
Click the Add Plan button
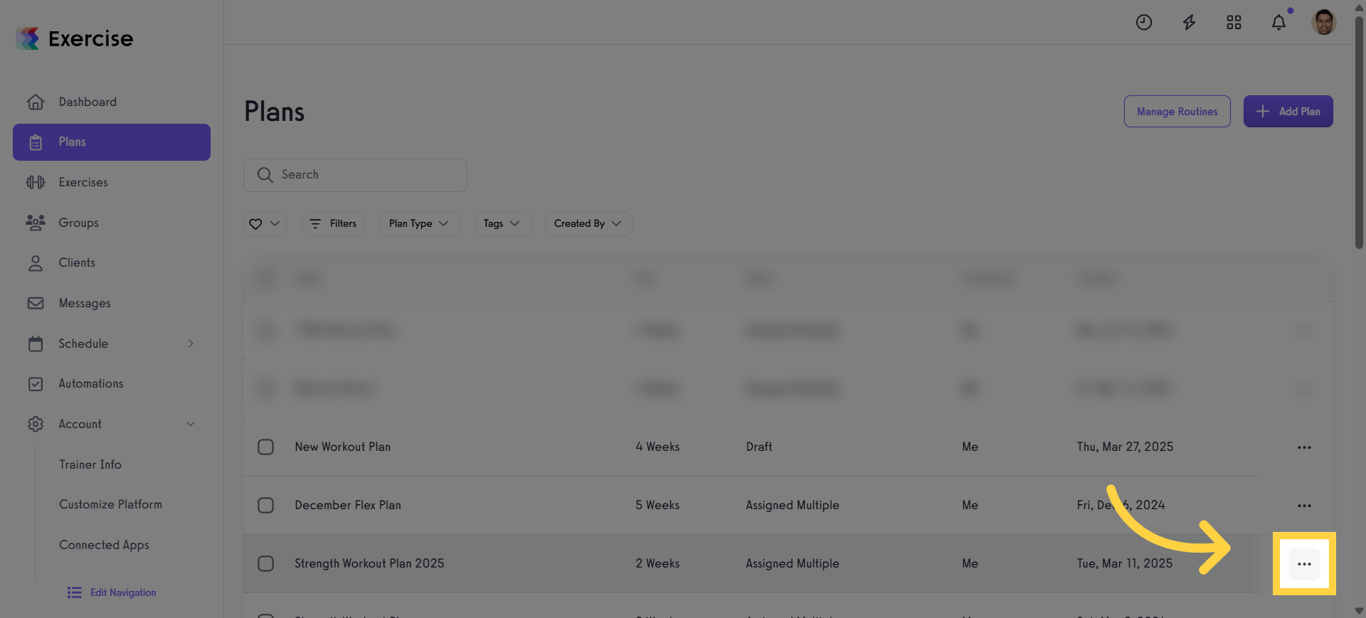pyautogui.click(x=1288, y=111)
